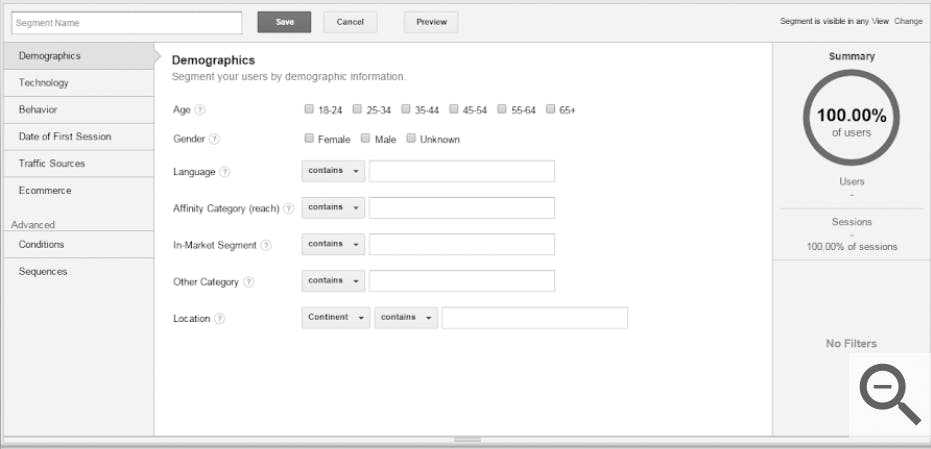Image resolution: width=931 pixels, height=449 pixels.
Task: Open help tooltip next to Language
Action: [x=224, y=172]
